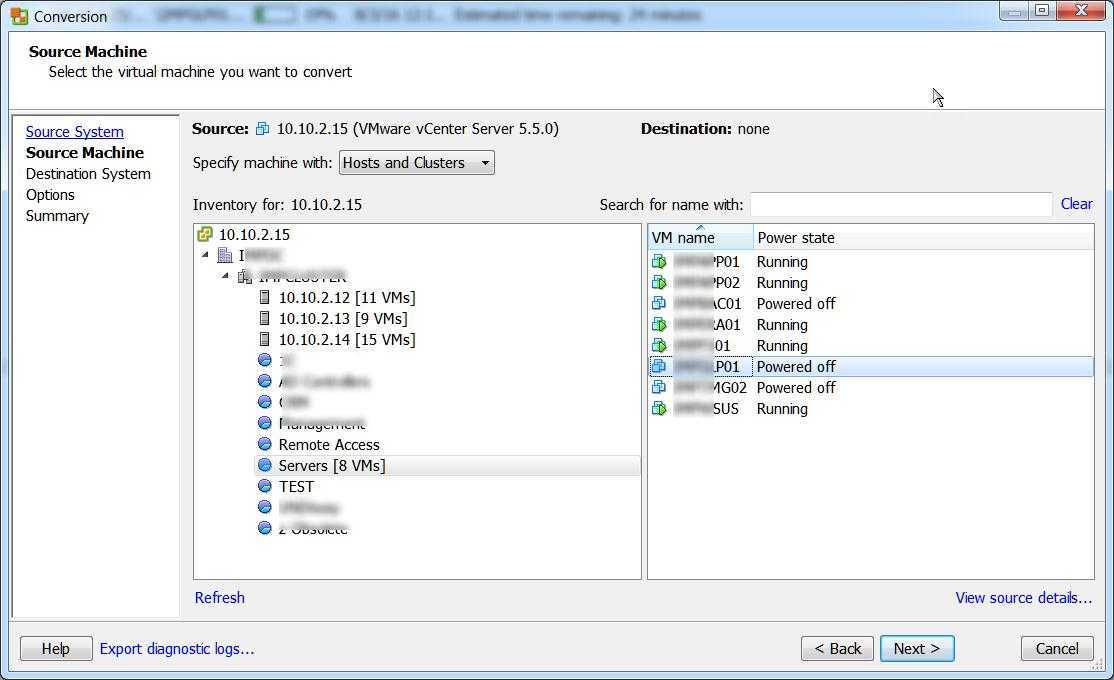
Task: Click the resource pool icon for Management
Action: tap(265, 423)
